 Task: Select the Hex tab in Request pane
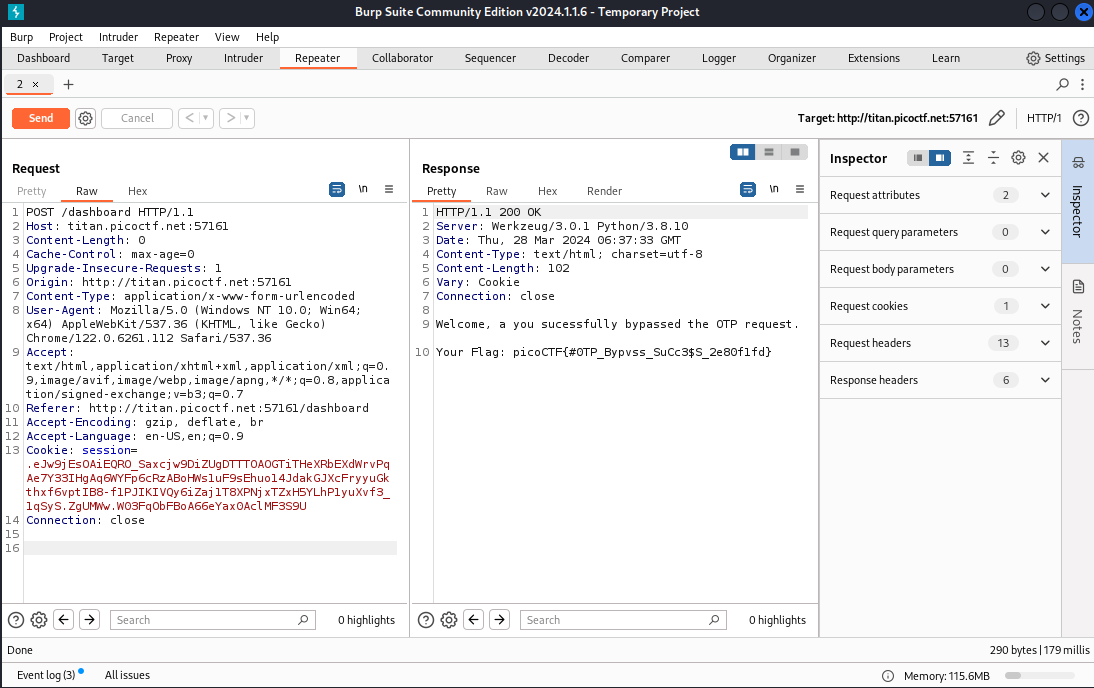coord(137,191)
